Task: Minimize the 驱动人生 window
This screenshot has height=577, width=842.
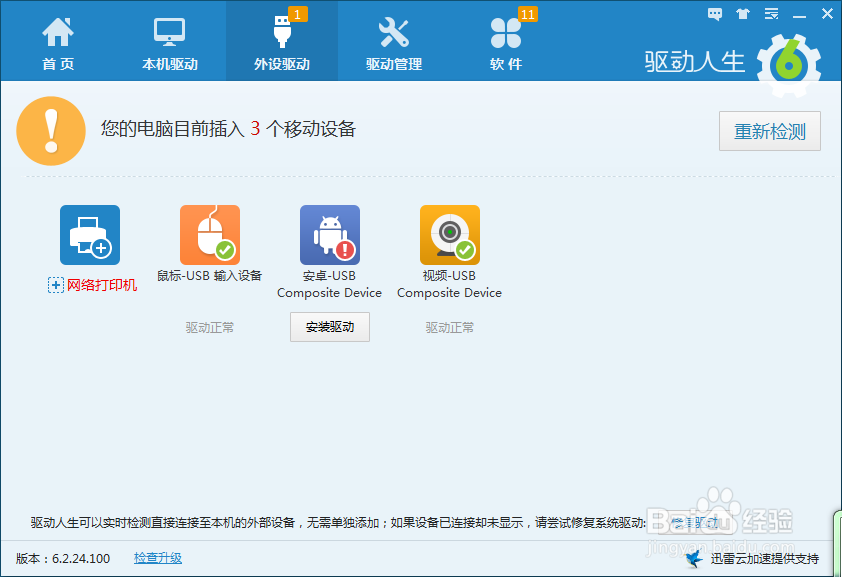Action: (x=800, y=15)
